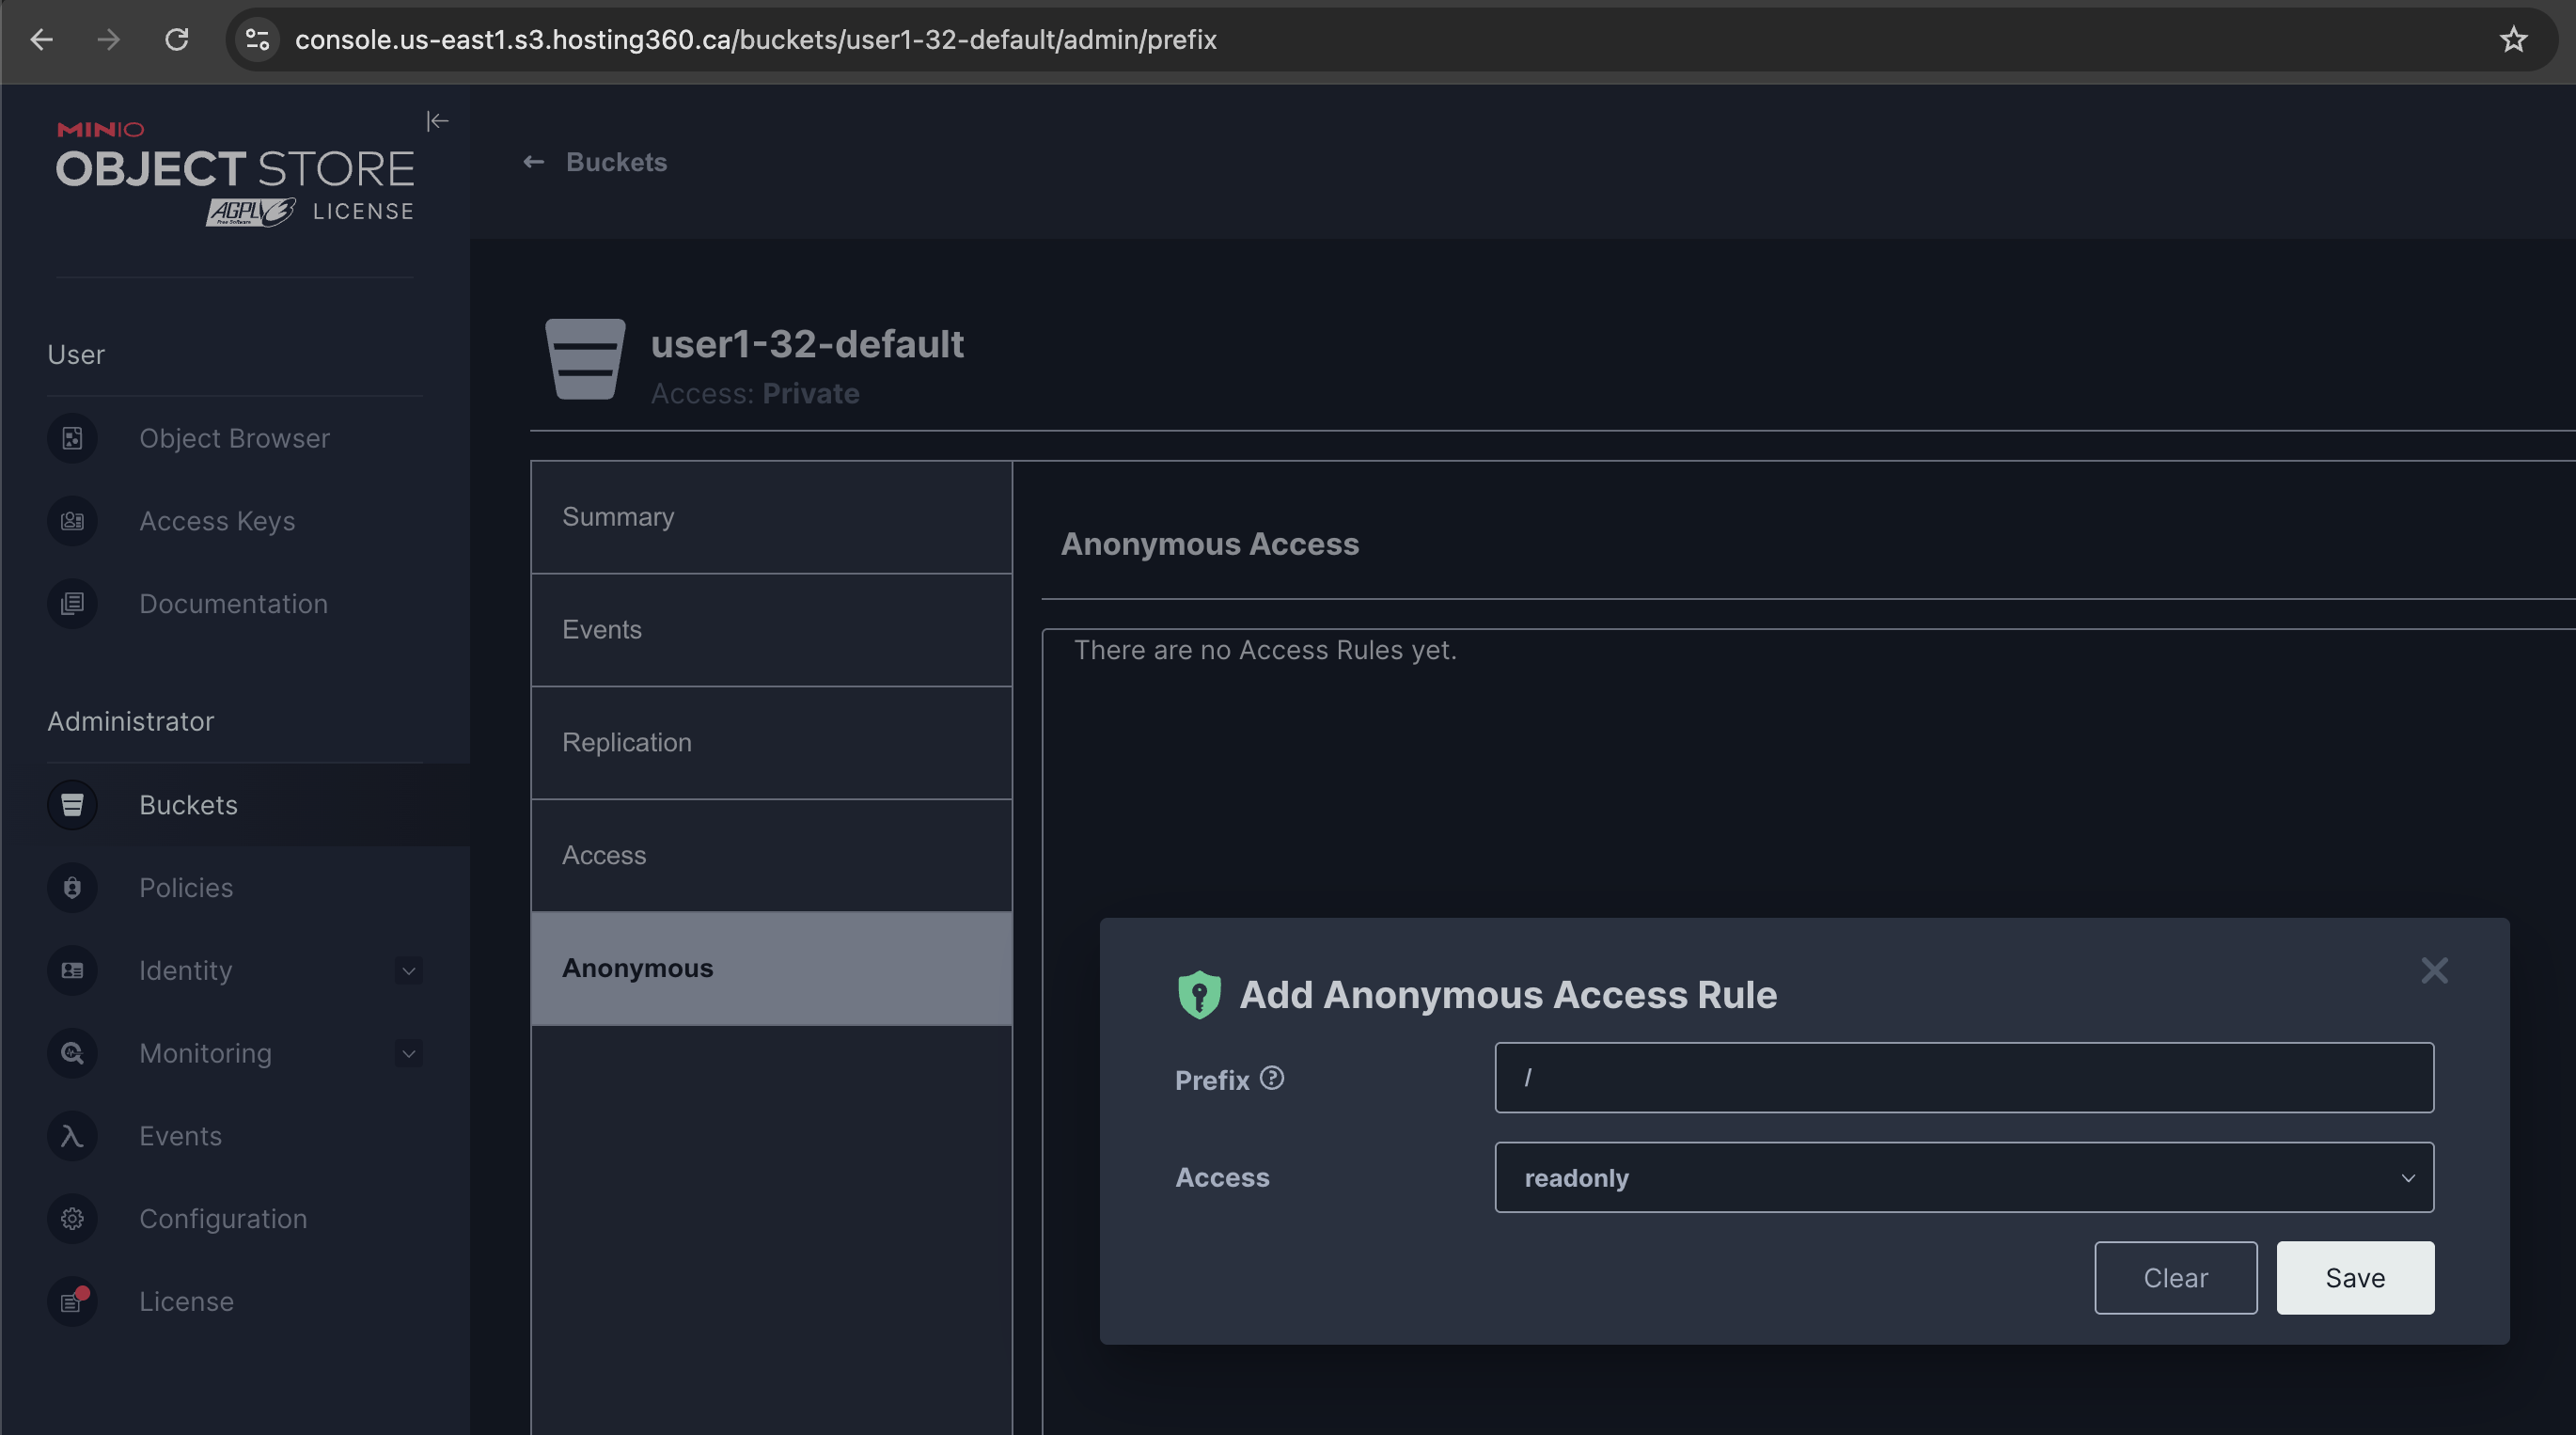This screenshot has width=2576, height=1435.
Task: Click the Events lambda icon
Action: tap(72, 1136)
